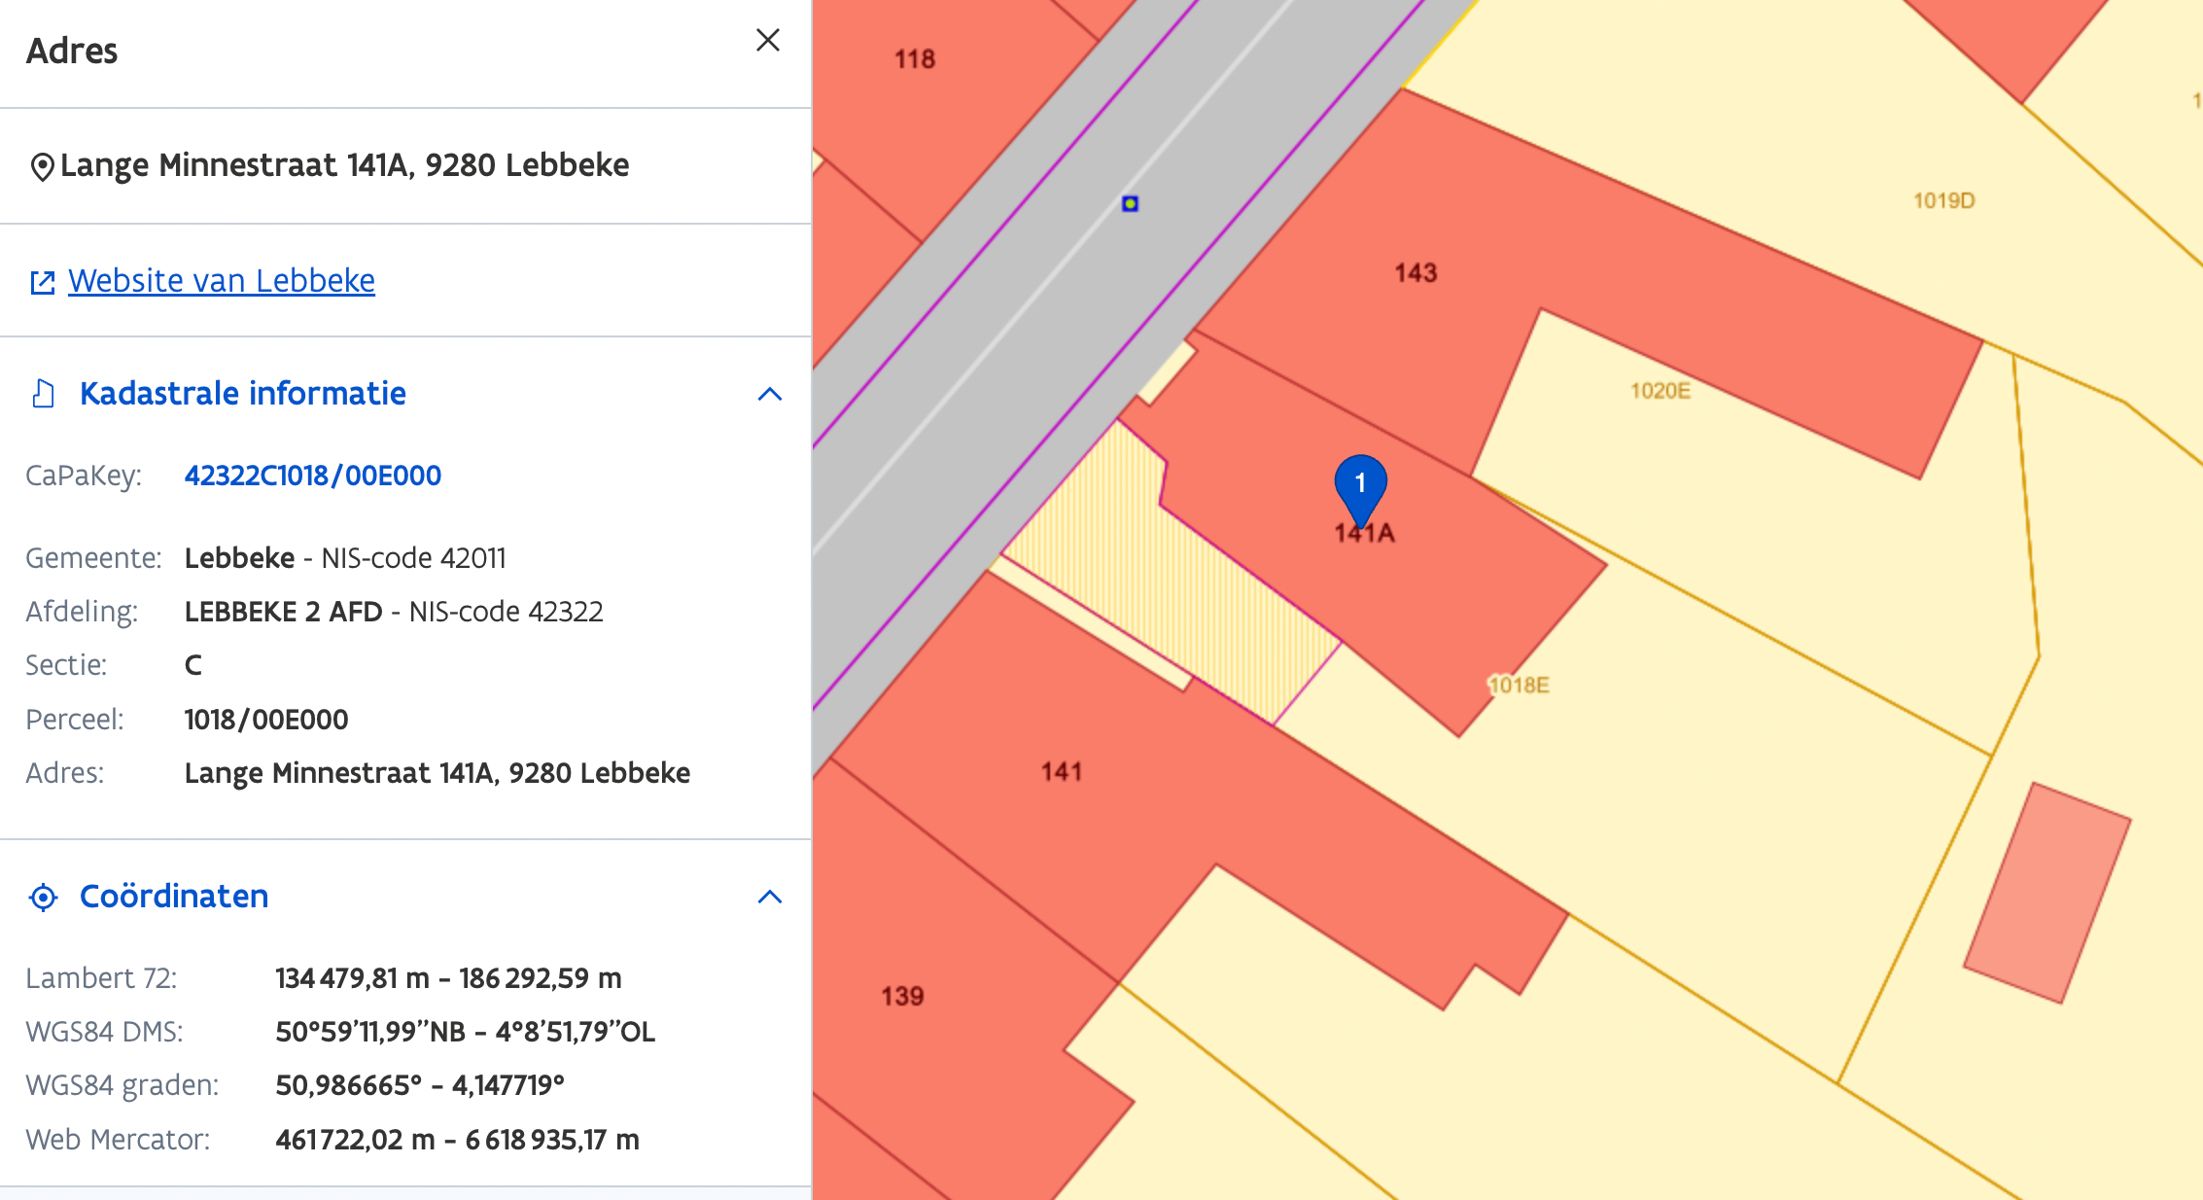Click the small blue-yellow square point on road
Screen dimensions: 2203x1200
pyautogui.click(x=1130, y=204)
